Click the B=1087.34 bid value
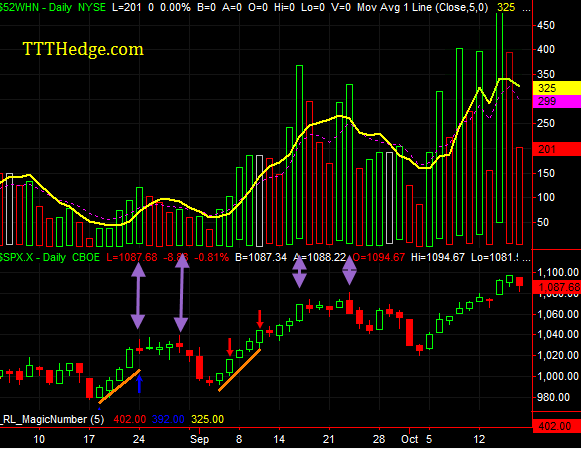Image resolution: width=581 pixels, height=449 pixels. (261, 257)
